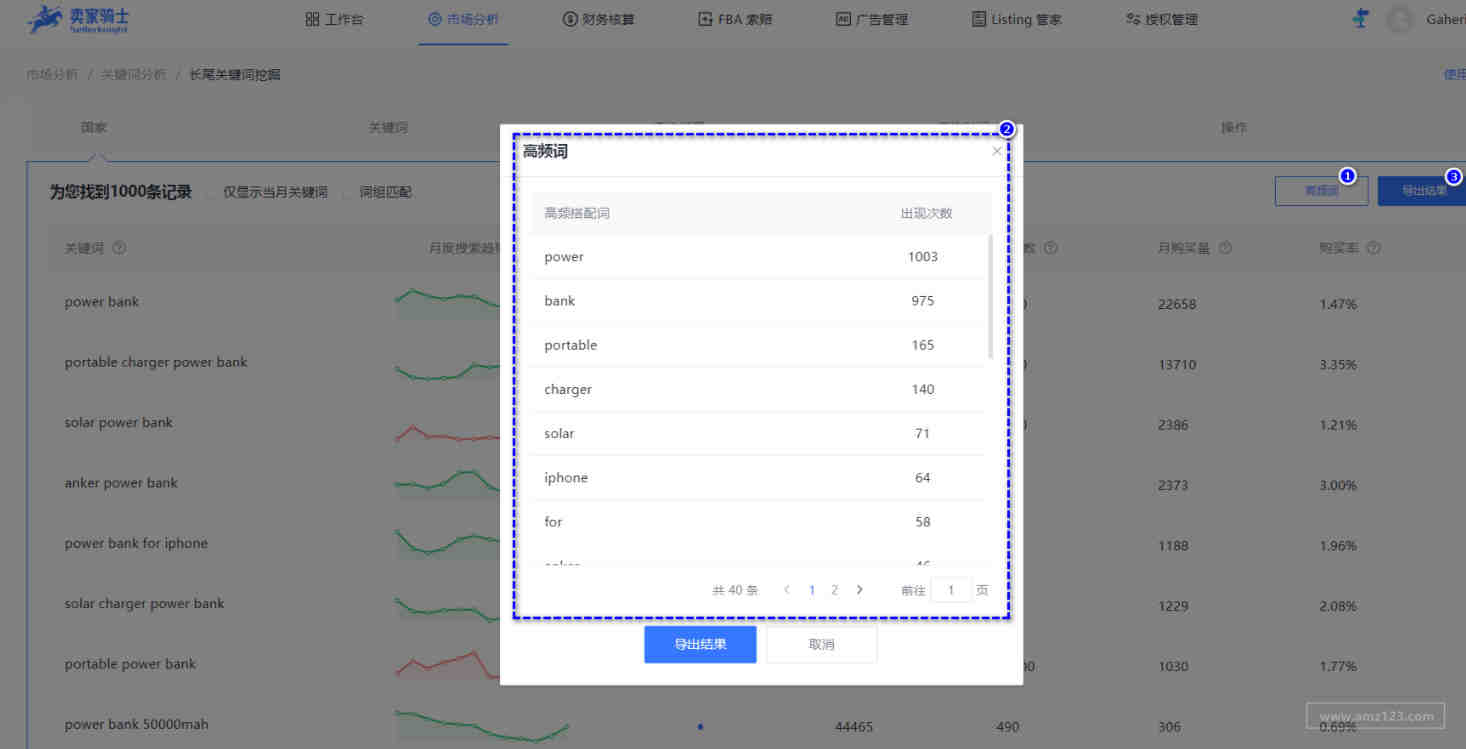1466x749 pixels.
Task: Open the Listing 管家 tab
Action: click(x=1017, y=20)
